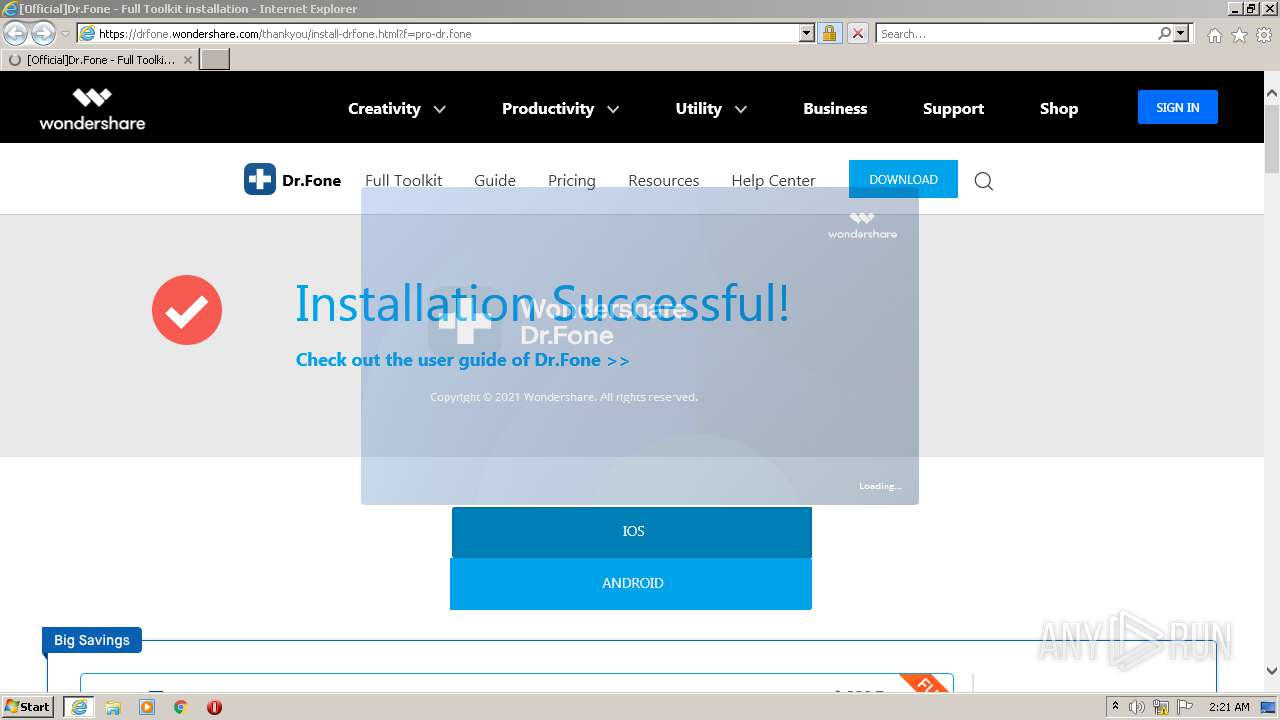View the security lock report icon
This screenshot has height=720, width=1280.
coord(829,33)
